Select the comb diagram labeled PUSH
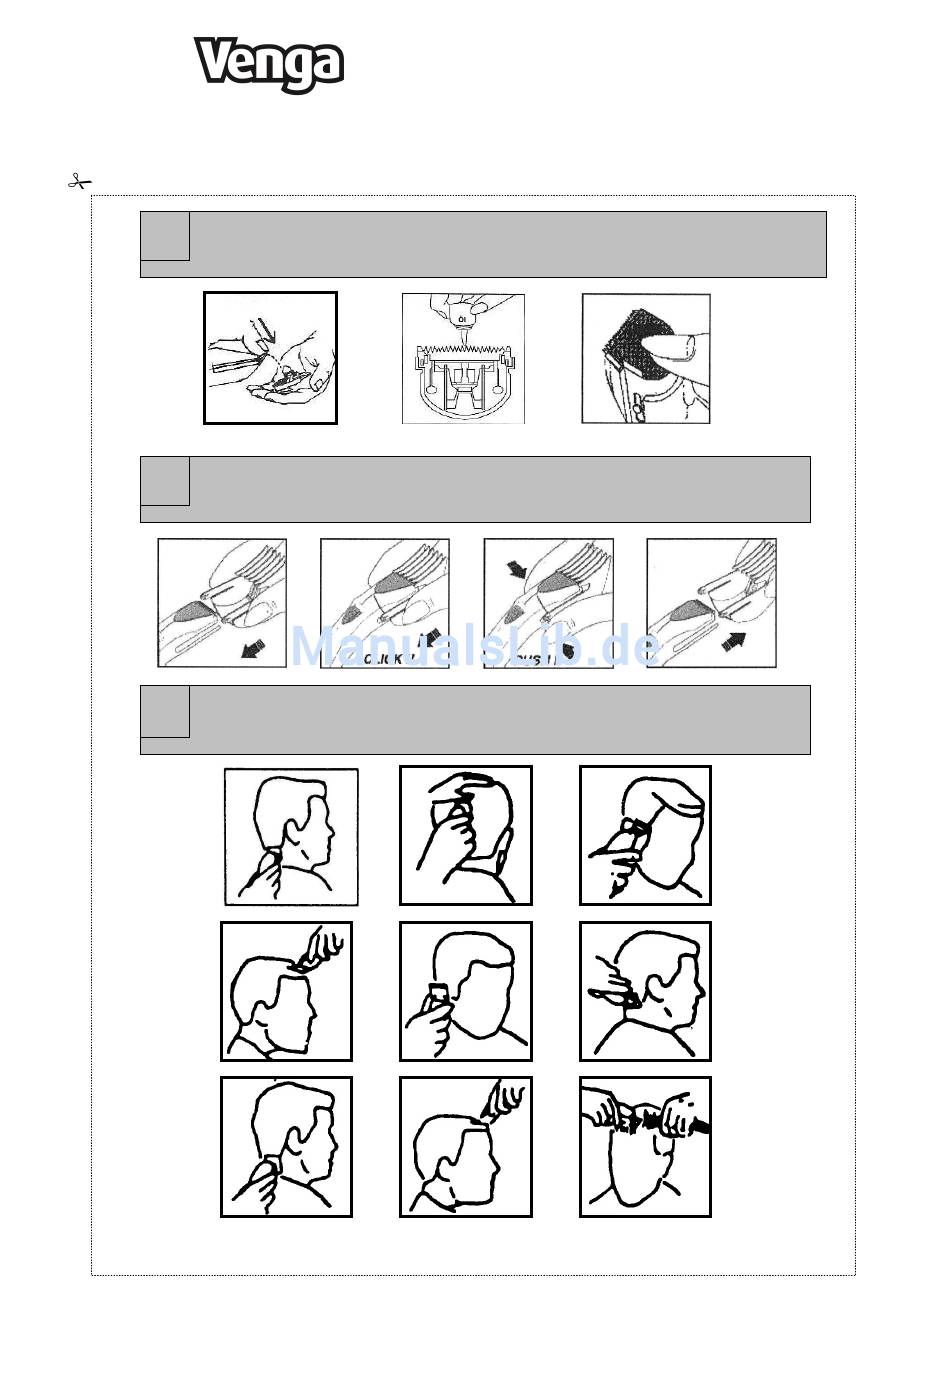This screenshot has height=1398, width=950. 549,603
